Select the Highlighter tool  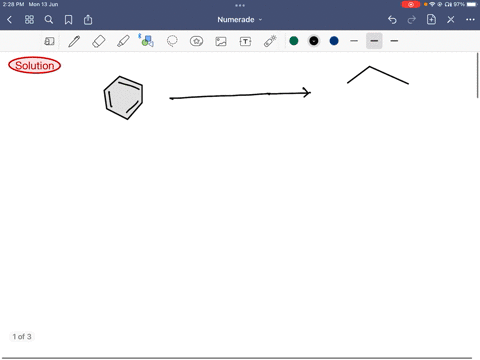123,41
